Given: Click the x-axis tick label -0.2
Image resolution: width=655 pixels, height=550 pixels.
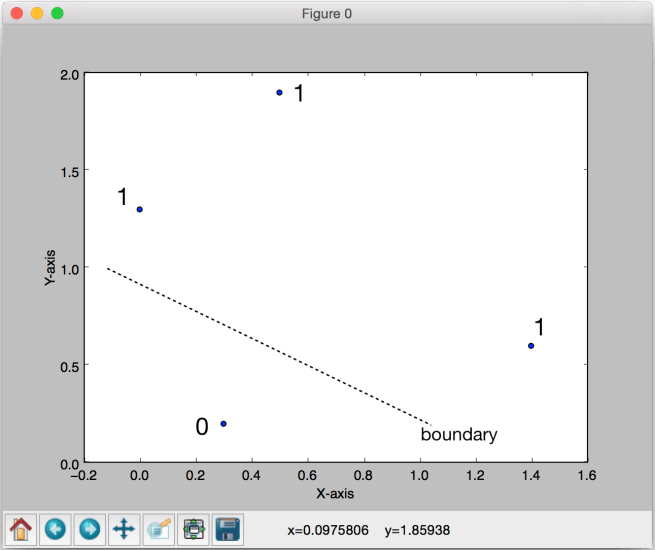Looking at the screenshot, I should 84,475.
